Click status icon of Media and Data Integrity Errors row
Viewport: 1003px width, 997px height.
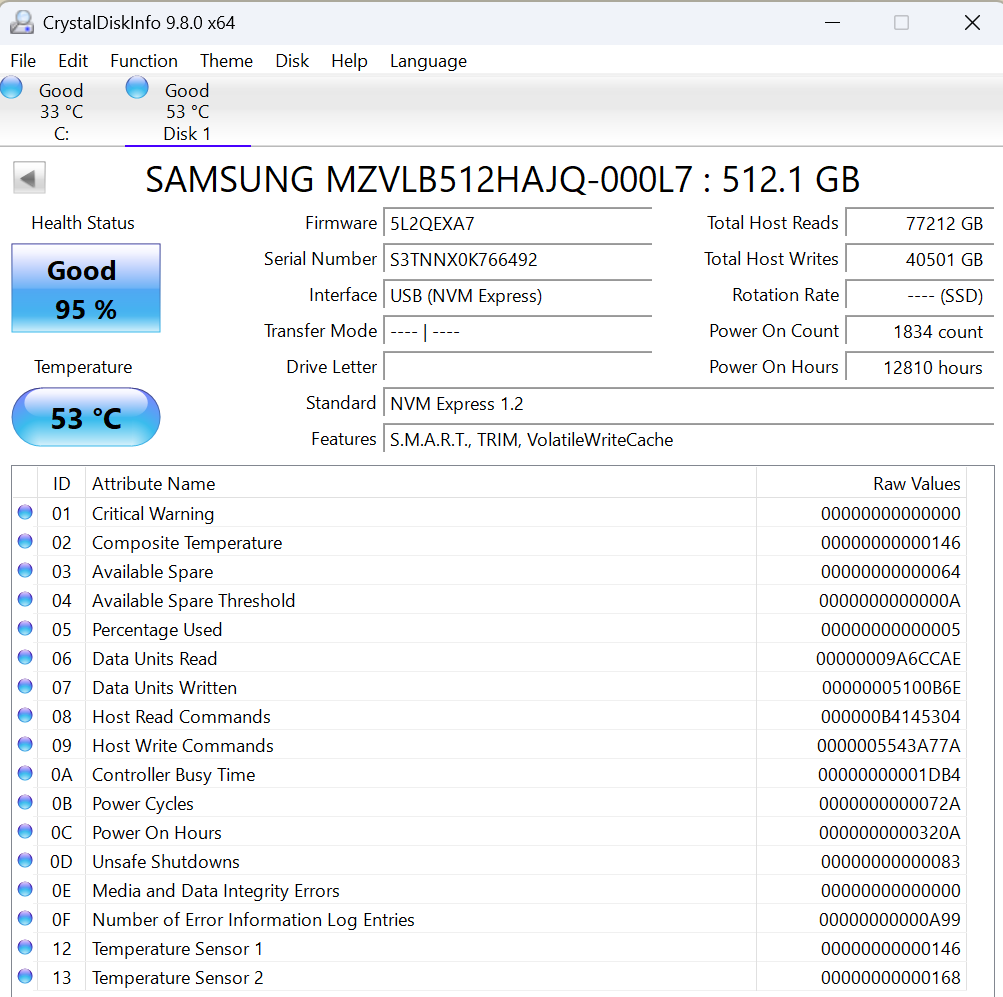[x=25, y=889]
